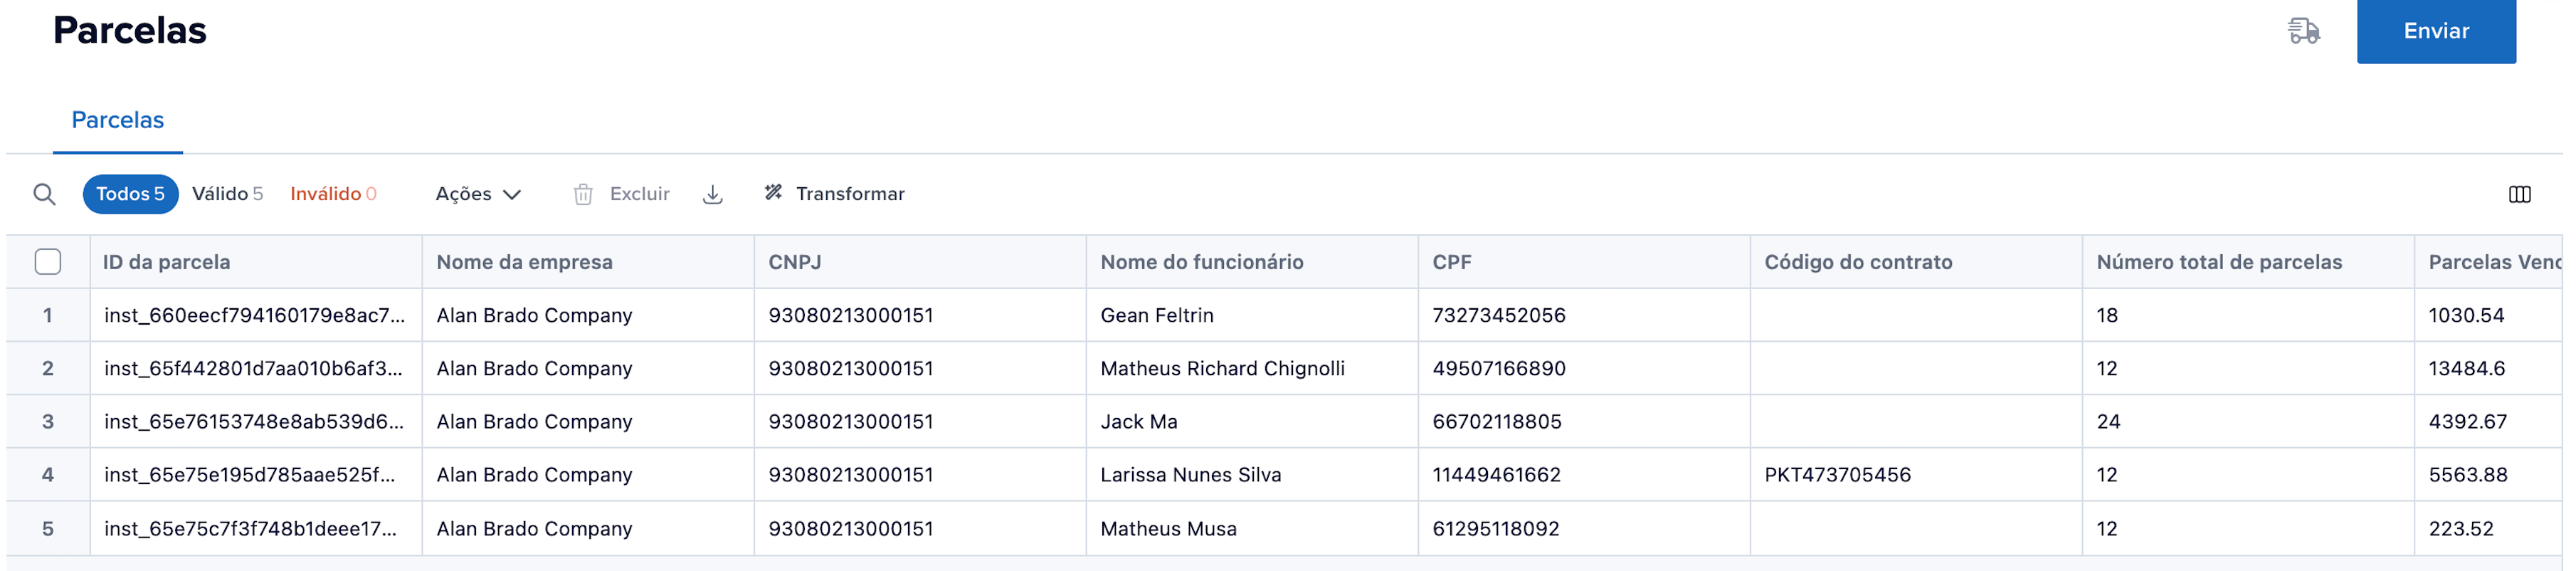Click the download arrow icon
This screenshot has width=2576, height=571.
(712, 194)
